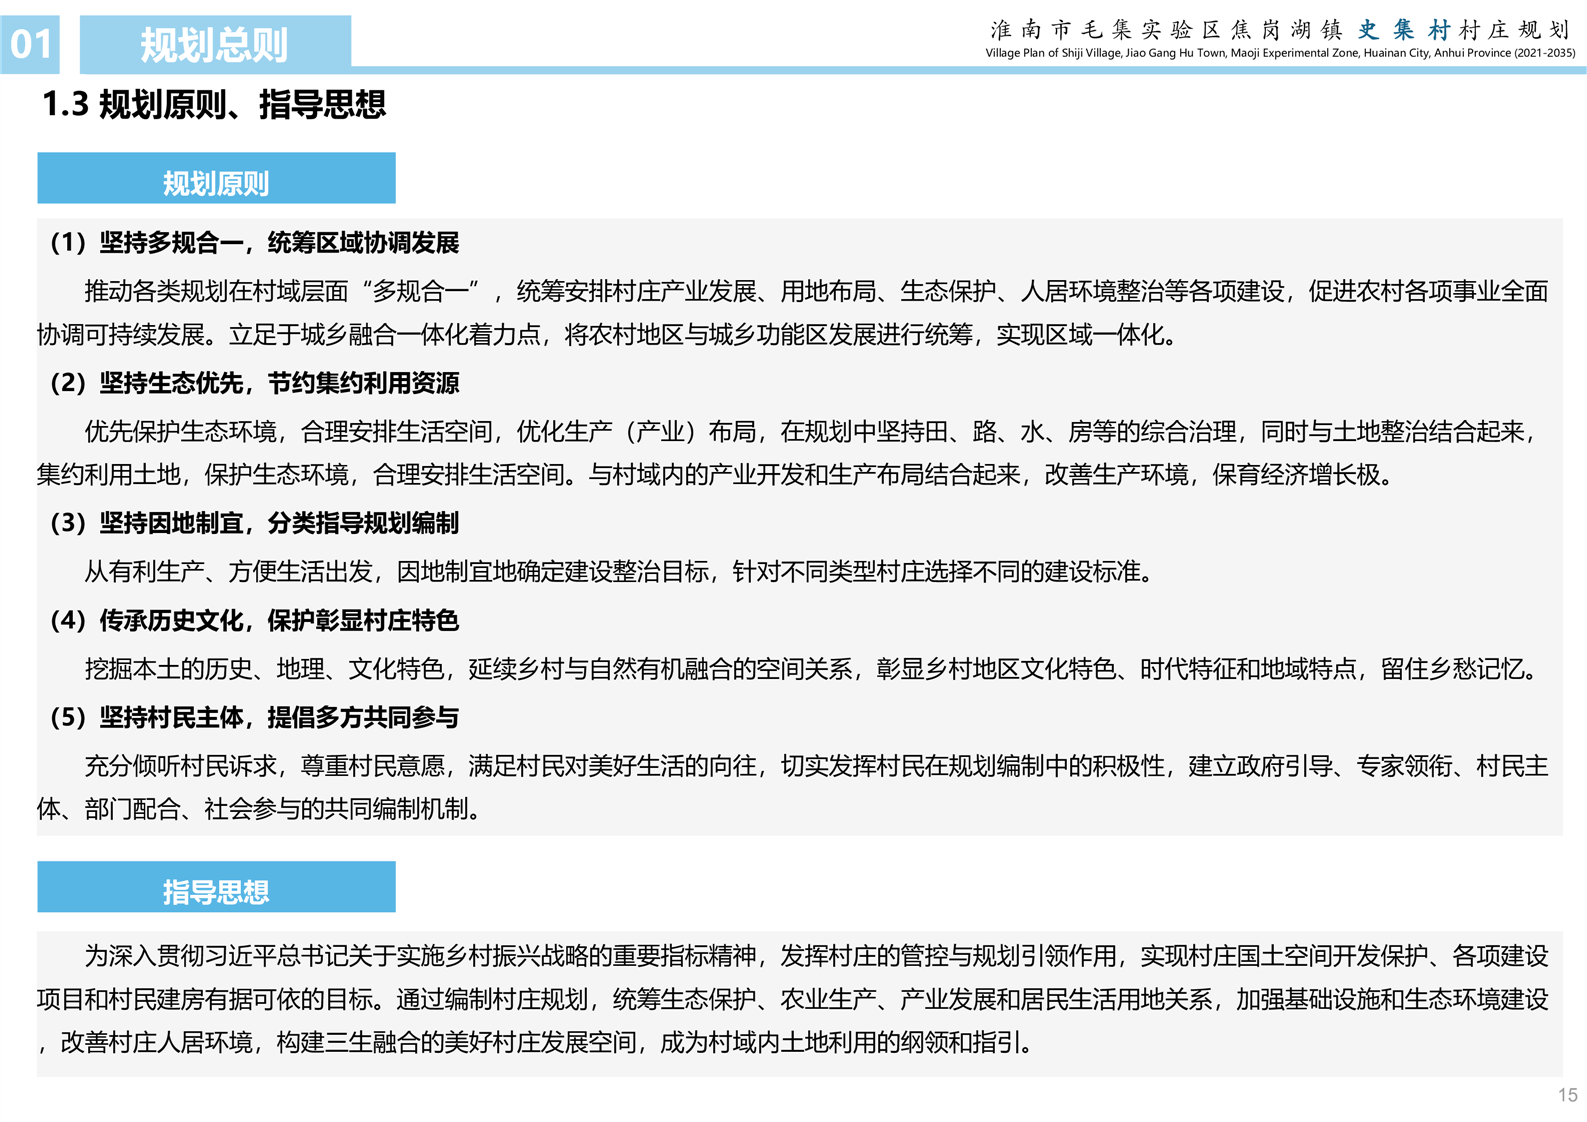Click heading "(3) 坚持因地制宜，分类指导规划编制"
1587x1122 pixels.
coord(254,523)
